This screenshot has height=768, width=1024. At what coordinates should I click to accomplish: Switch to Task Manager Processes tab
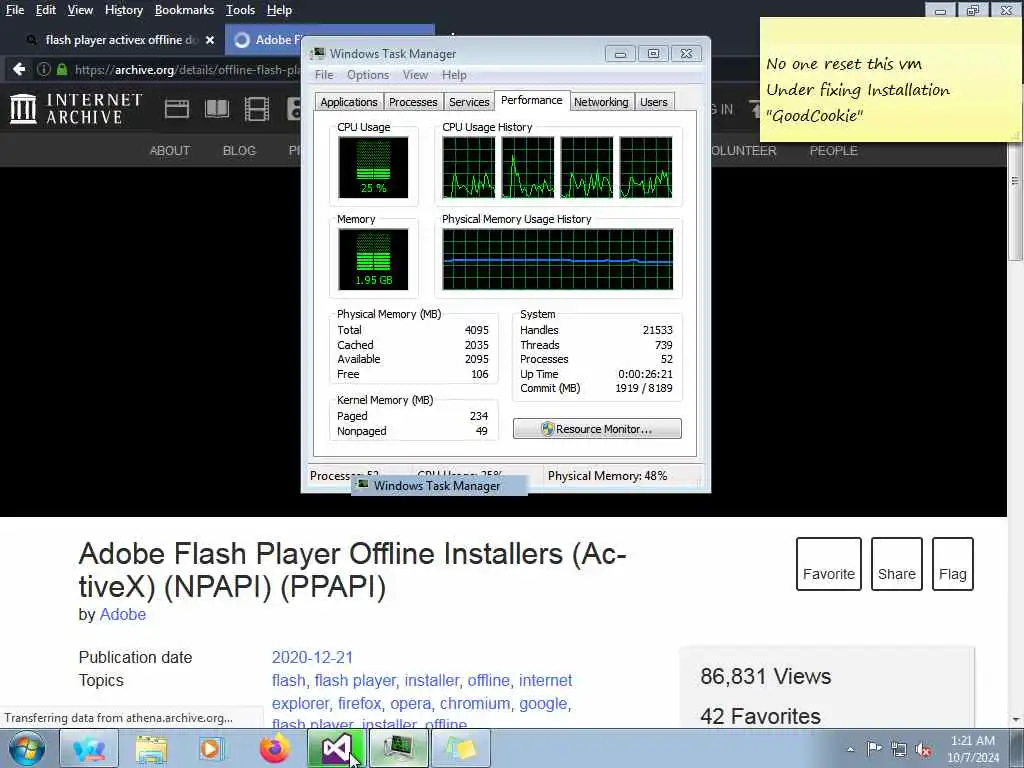pyautogui.click(x=413, y=102)
